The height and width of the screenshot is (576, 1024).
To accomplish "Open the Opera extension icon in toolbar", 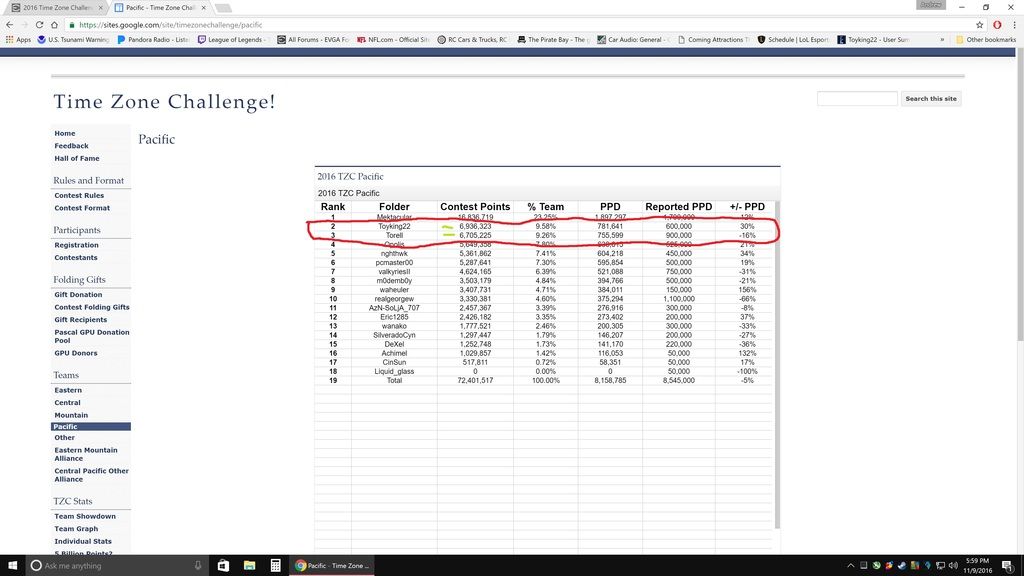I will point(997,24).
